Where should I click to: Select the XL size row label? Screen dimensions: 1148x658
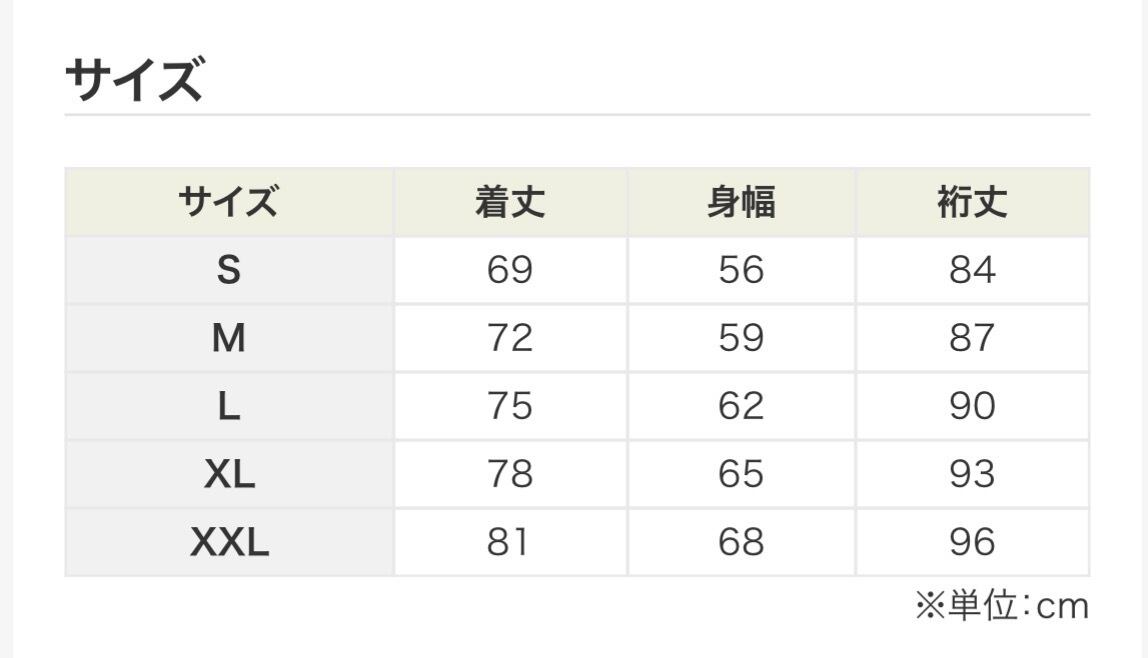[229, 474]
